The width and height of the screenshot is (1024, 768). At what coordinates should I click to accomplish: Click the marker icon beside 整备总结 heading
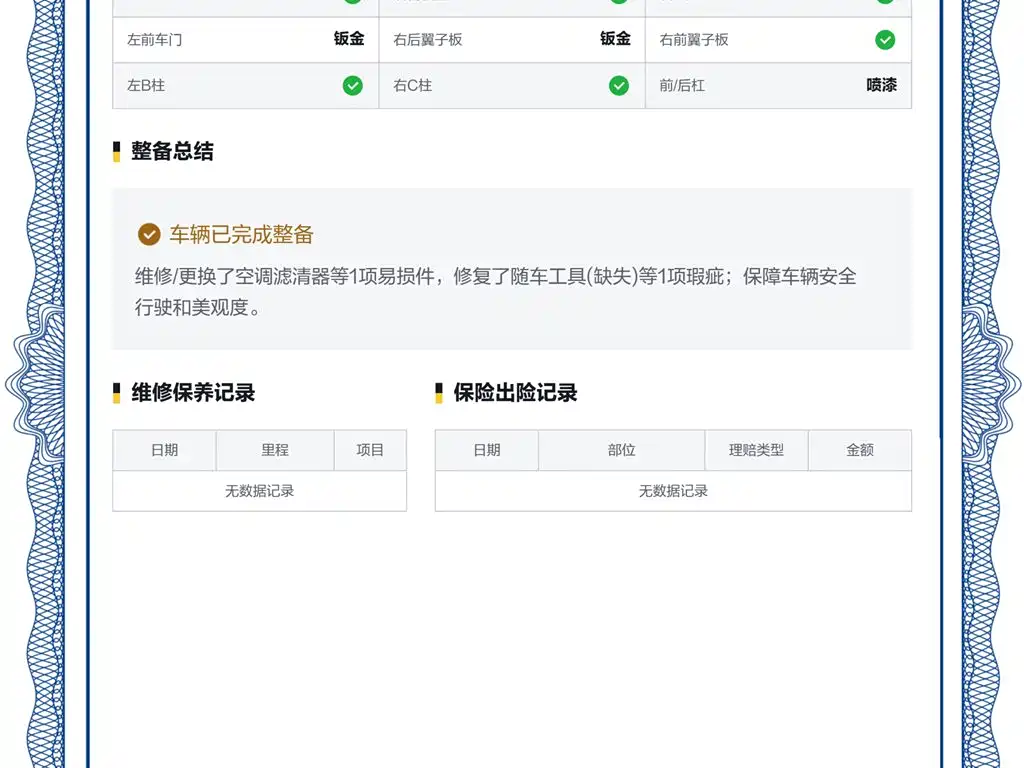(116, 151)
